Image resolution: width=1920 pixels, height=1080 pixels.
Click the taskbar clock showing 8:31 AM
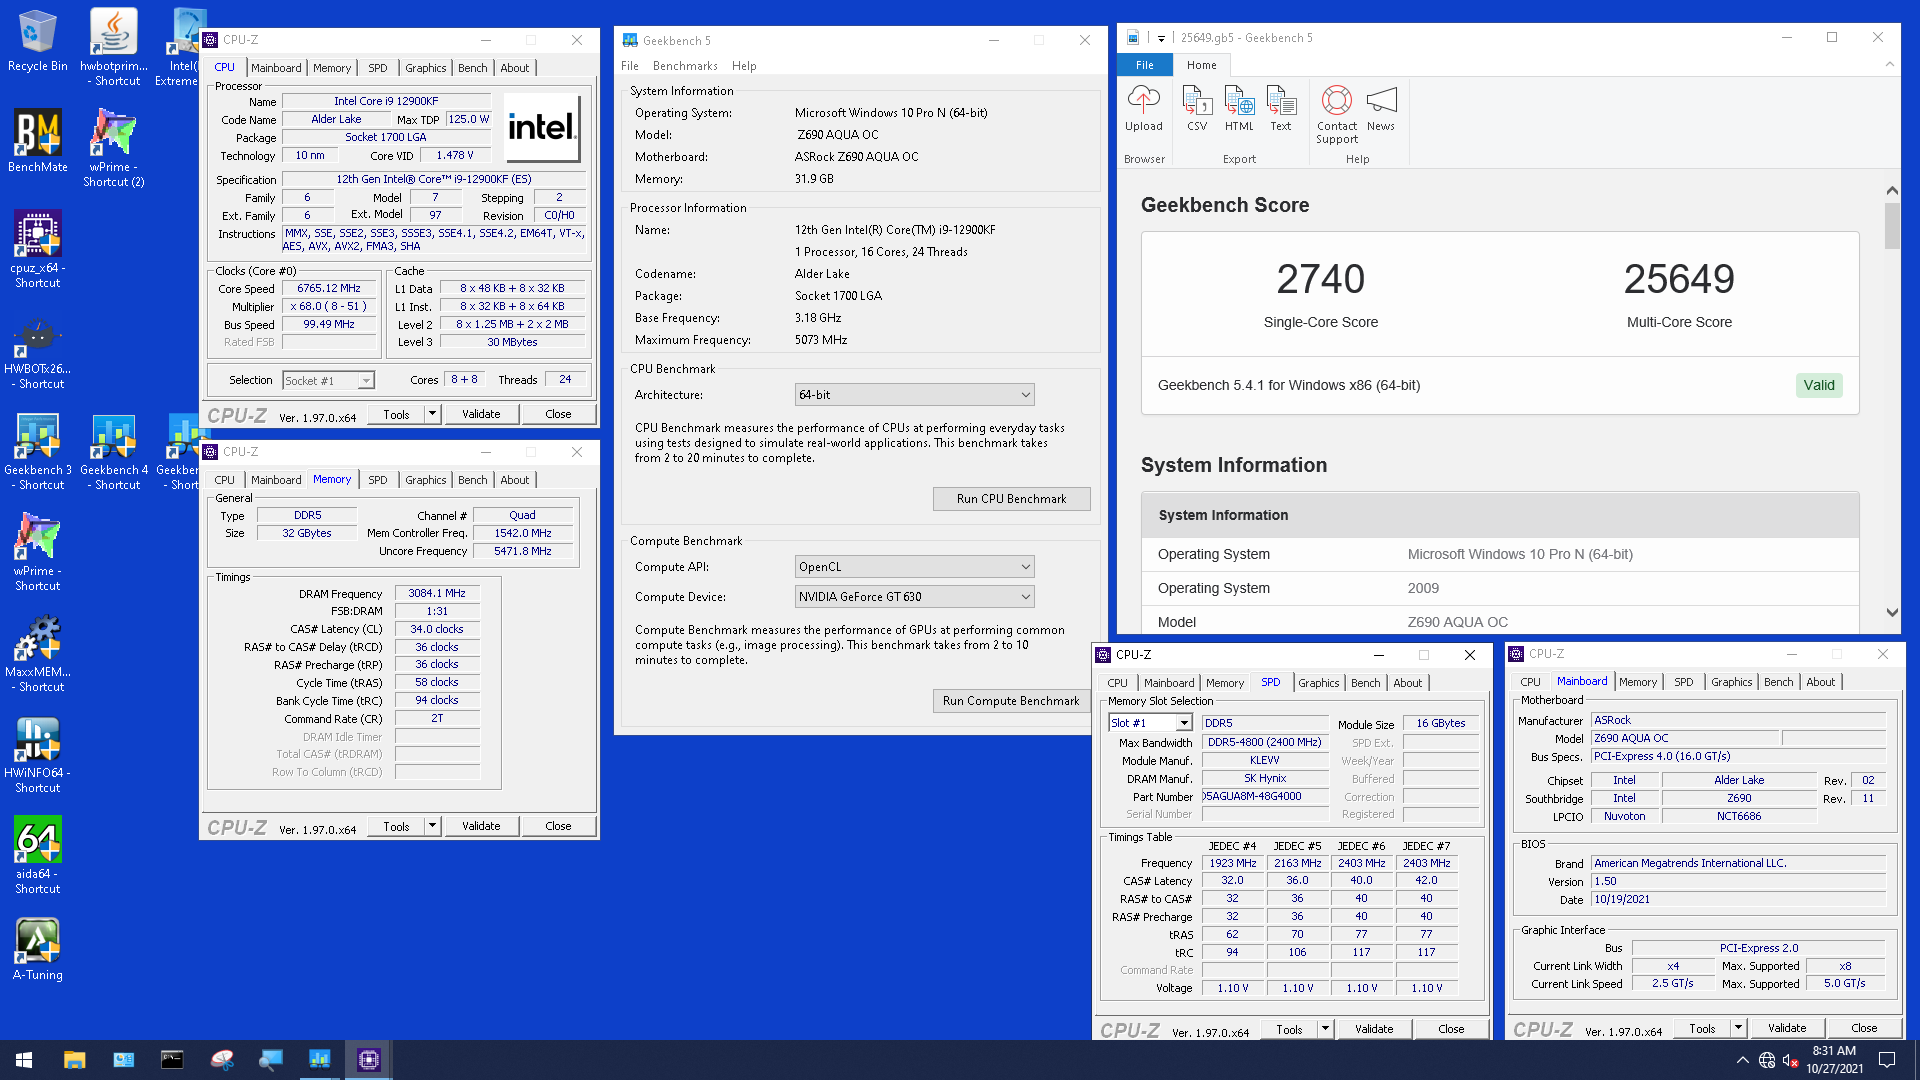point(1834,1060)
